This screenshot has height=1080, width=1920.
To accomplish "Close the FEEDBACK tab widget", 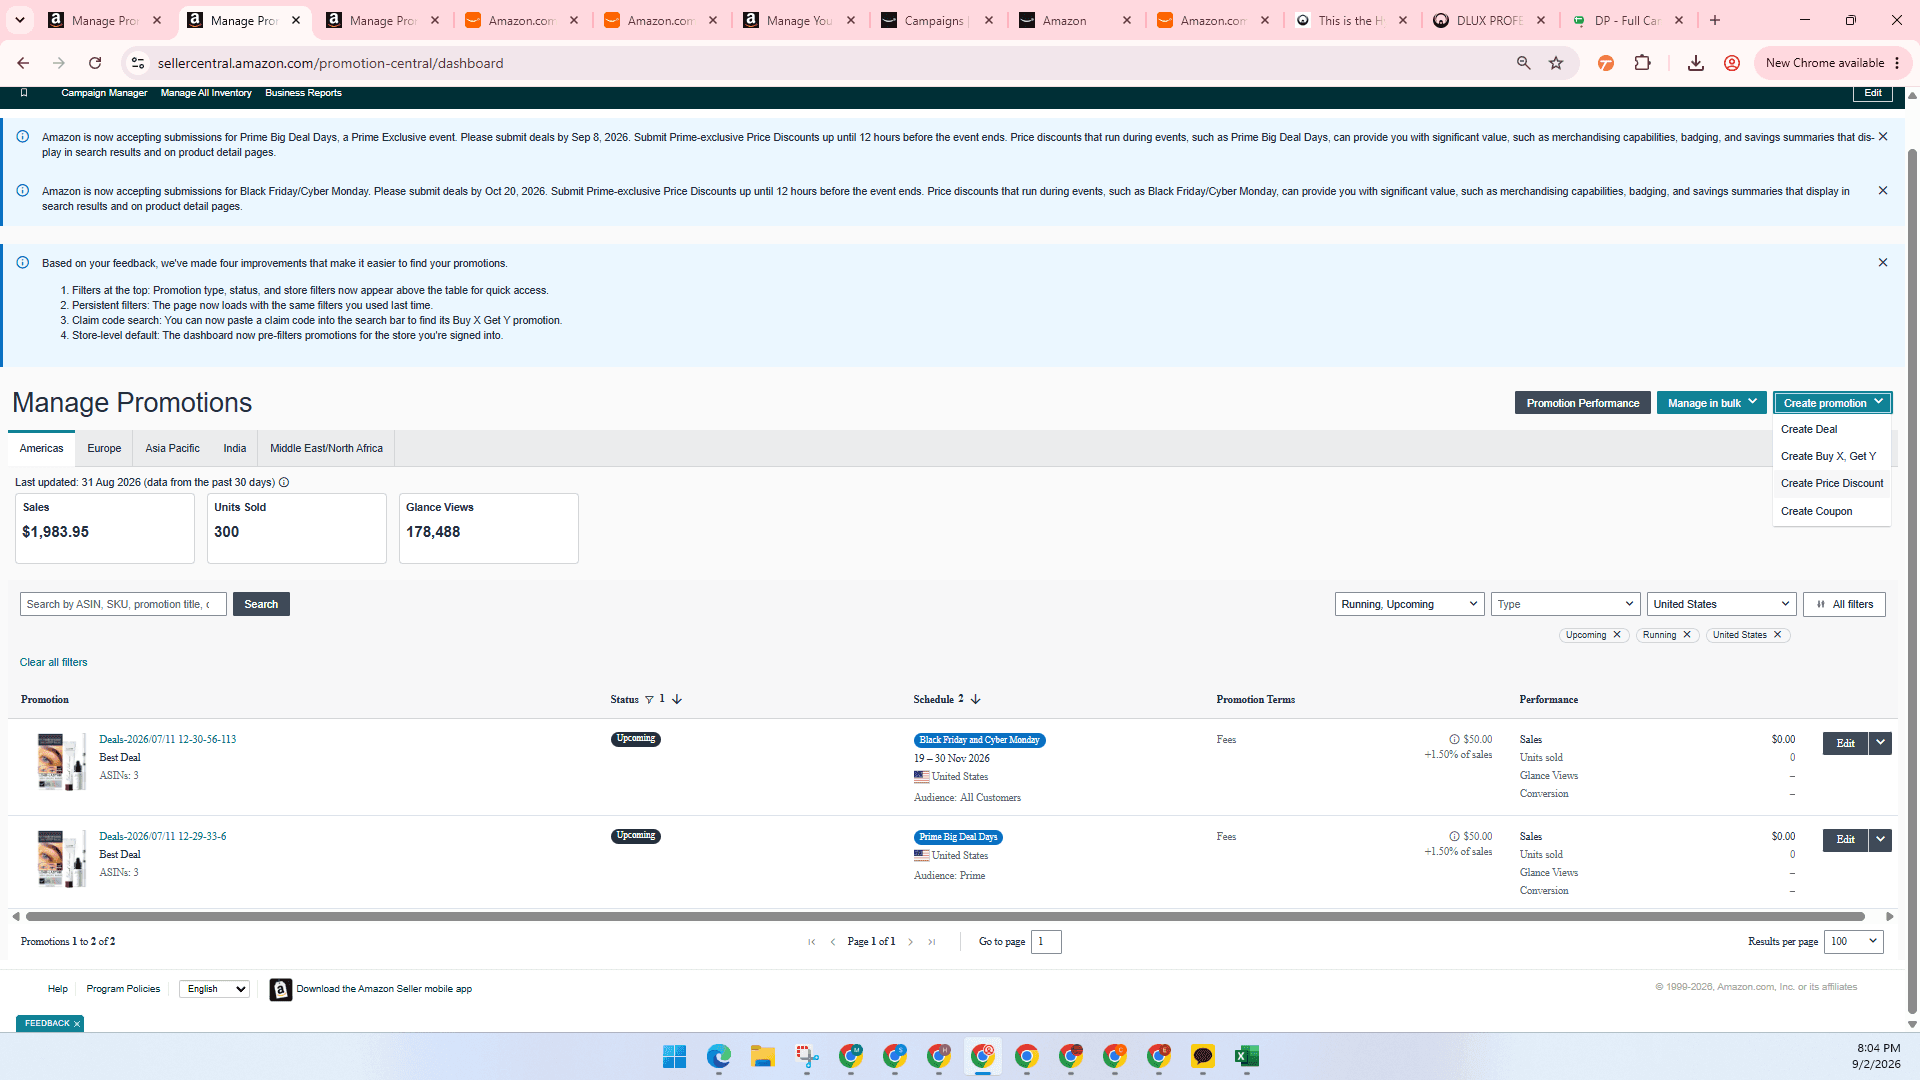I will coord(76,1024).
